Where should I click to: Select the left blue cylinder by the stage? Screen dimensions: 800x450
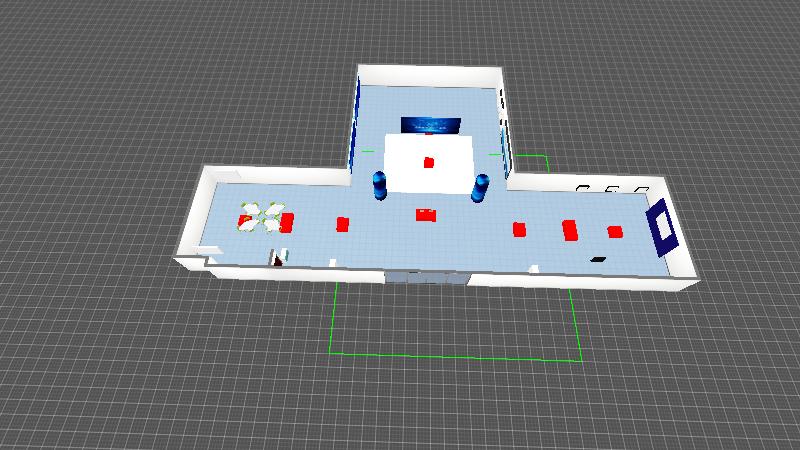point(379,185)
